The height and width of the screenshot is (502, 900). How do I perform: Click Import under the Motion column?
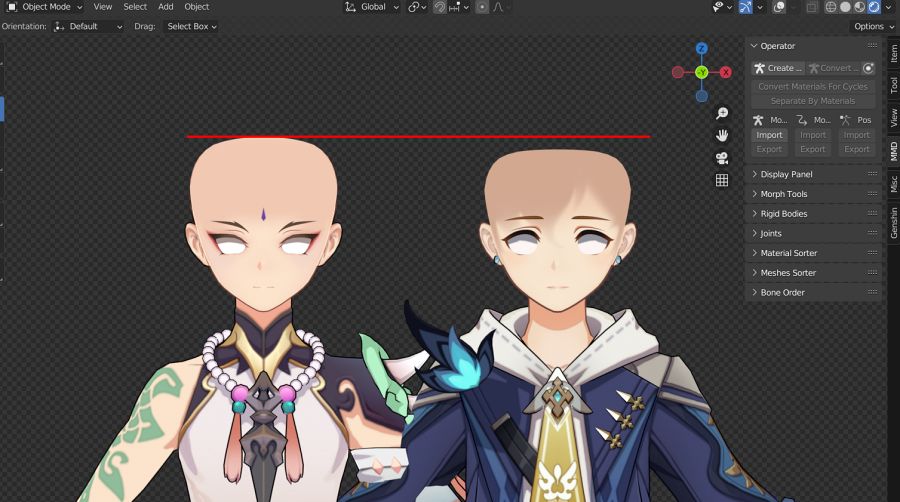point(813,135)
